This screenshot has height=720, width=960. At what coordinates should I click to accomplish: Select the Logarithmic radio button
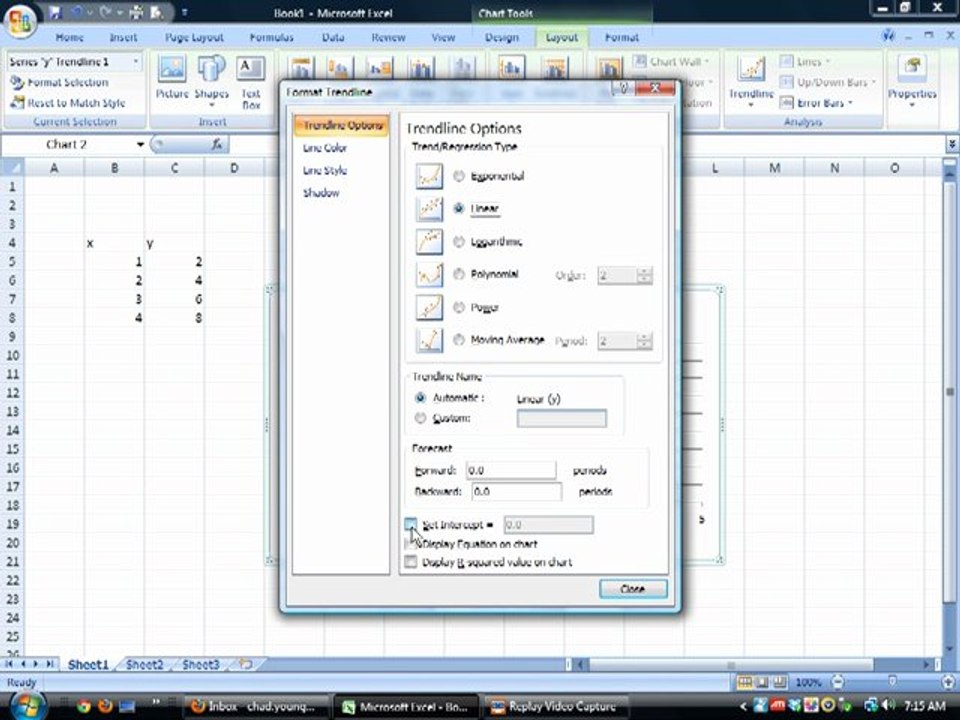pos(459,241)
